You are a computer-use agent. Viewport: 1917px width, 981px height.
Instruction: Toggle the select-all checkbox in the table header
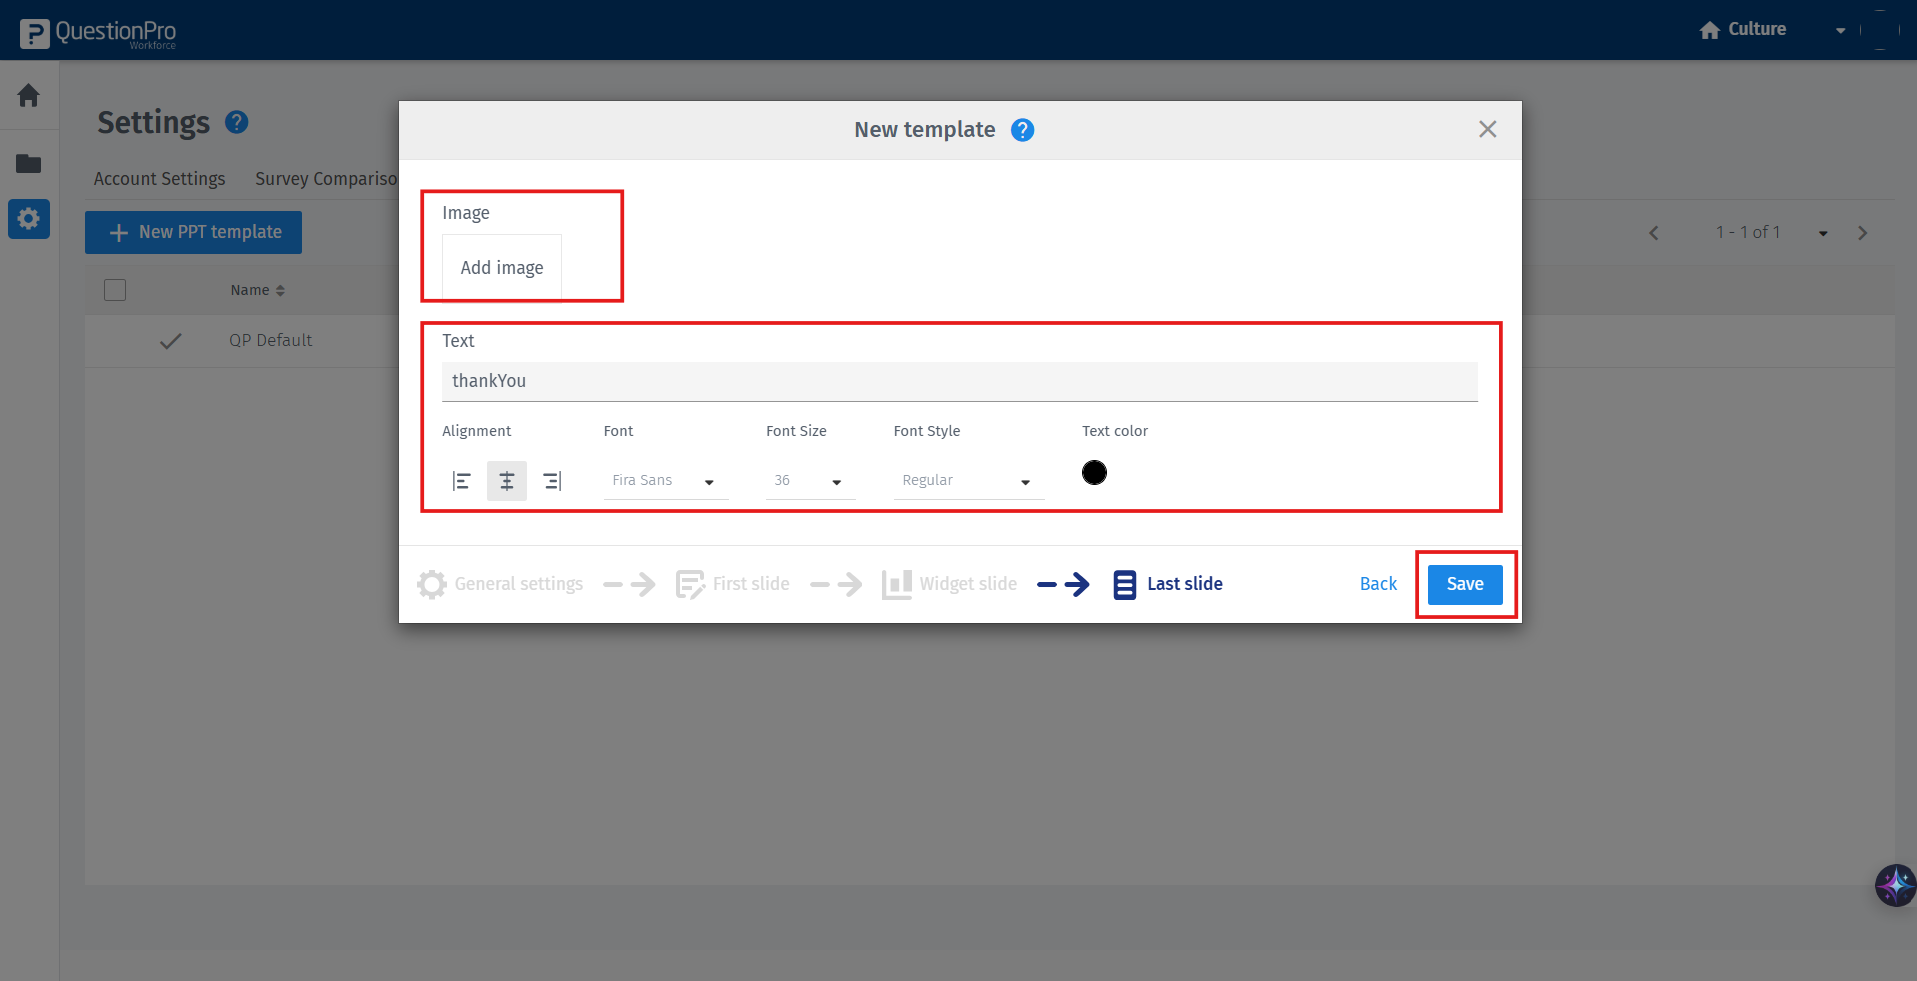(114, 289)
